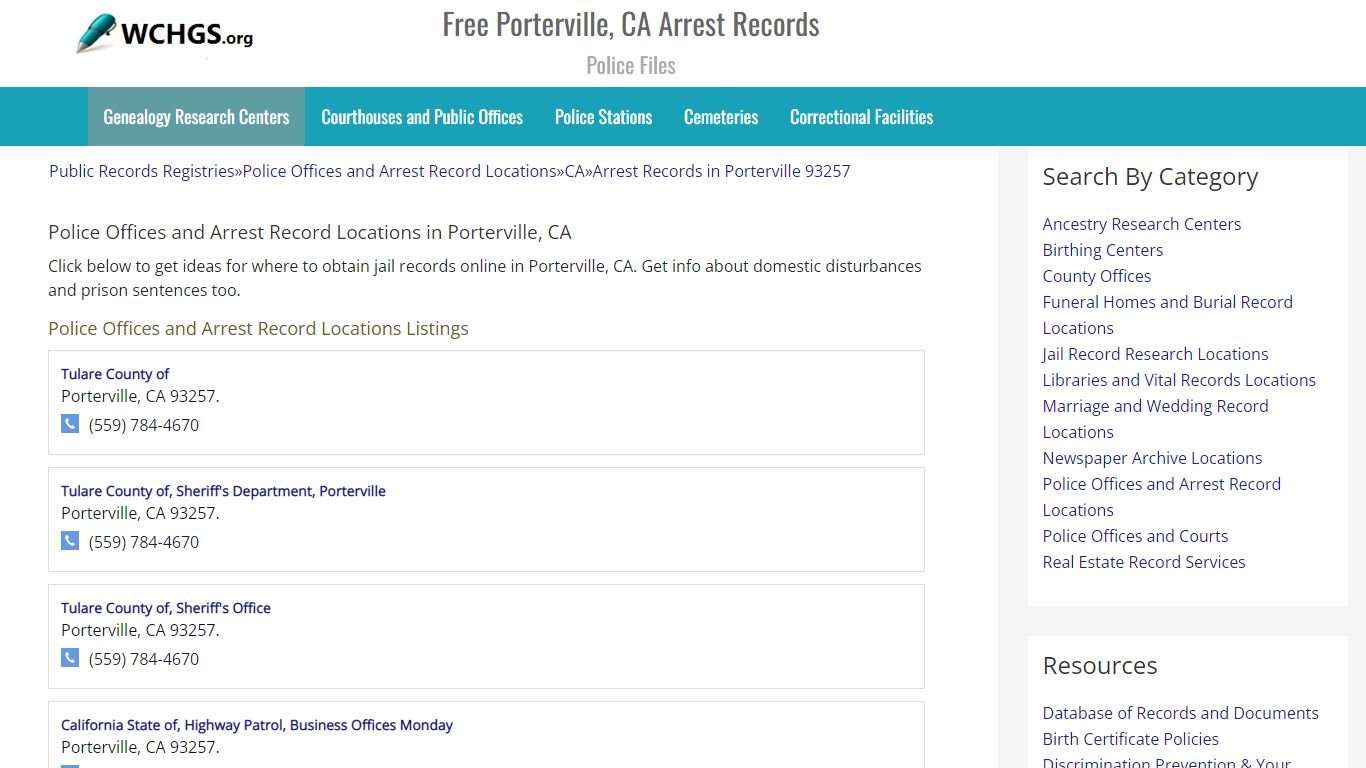This screenshot has width=1366, height=768.
Task: Follow Public Records Registries breadcrumb
Action: [x=141, y=171]
